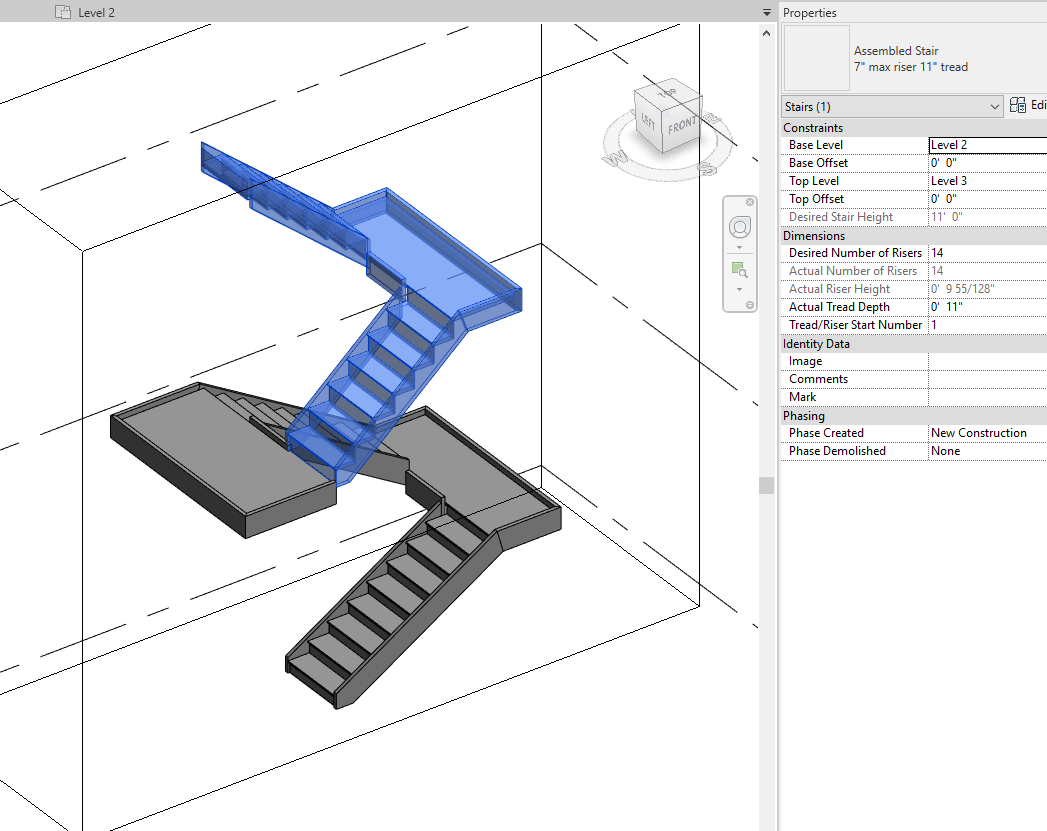This screenshot has width=1047, height=831.
Task: Click the Properties panel scrollbar
Action: (x=767, y=484)
